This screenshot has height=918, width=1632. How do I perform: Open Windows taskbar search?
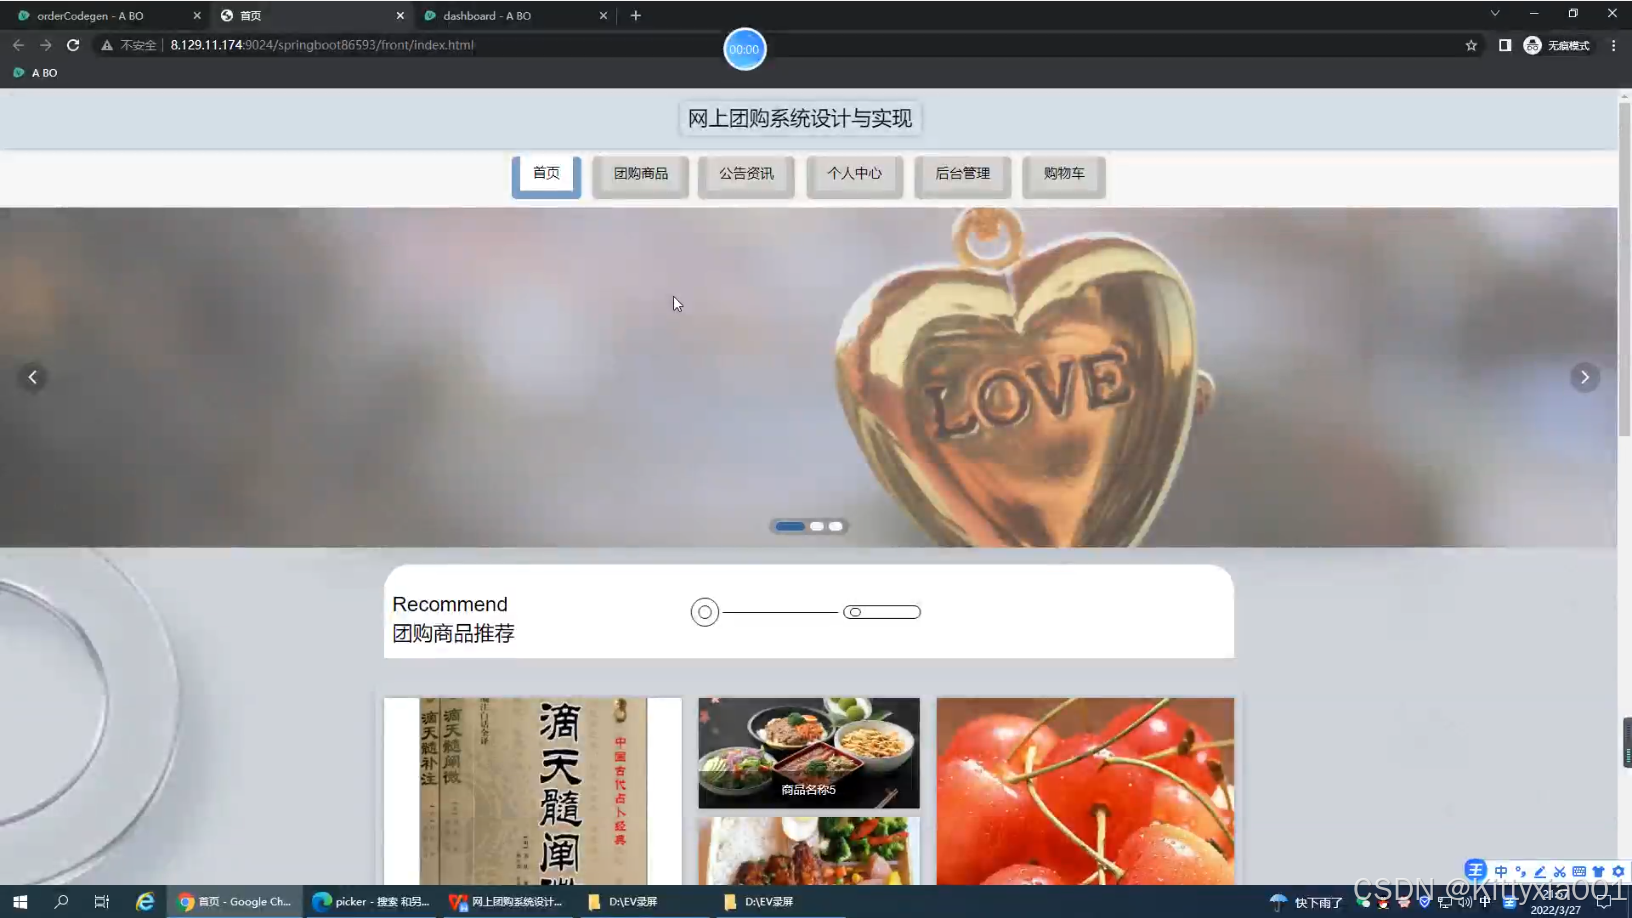pos(61,902)
